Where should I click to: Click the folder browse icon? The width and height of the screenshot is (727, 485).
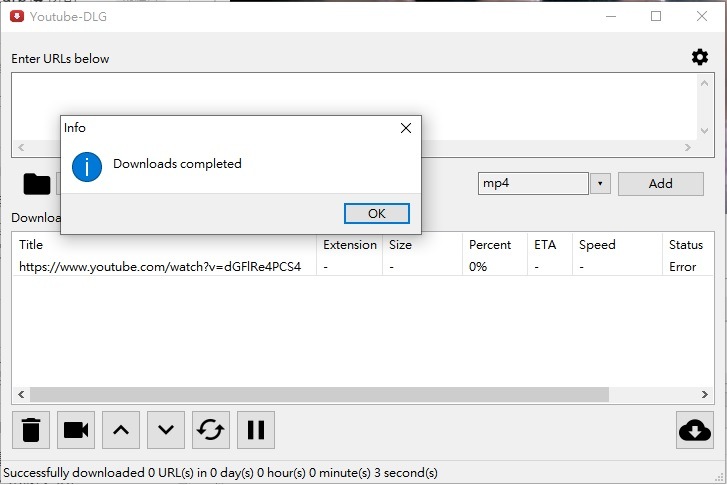[x=37, y=184]
